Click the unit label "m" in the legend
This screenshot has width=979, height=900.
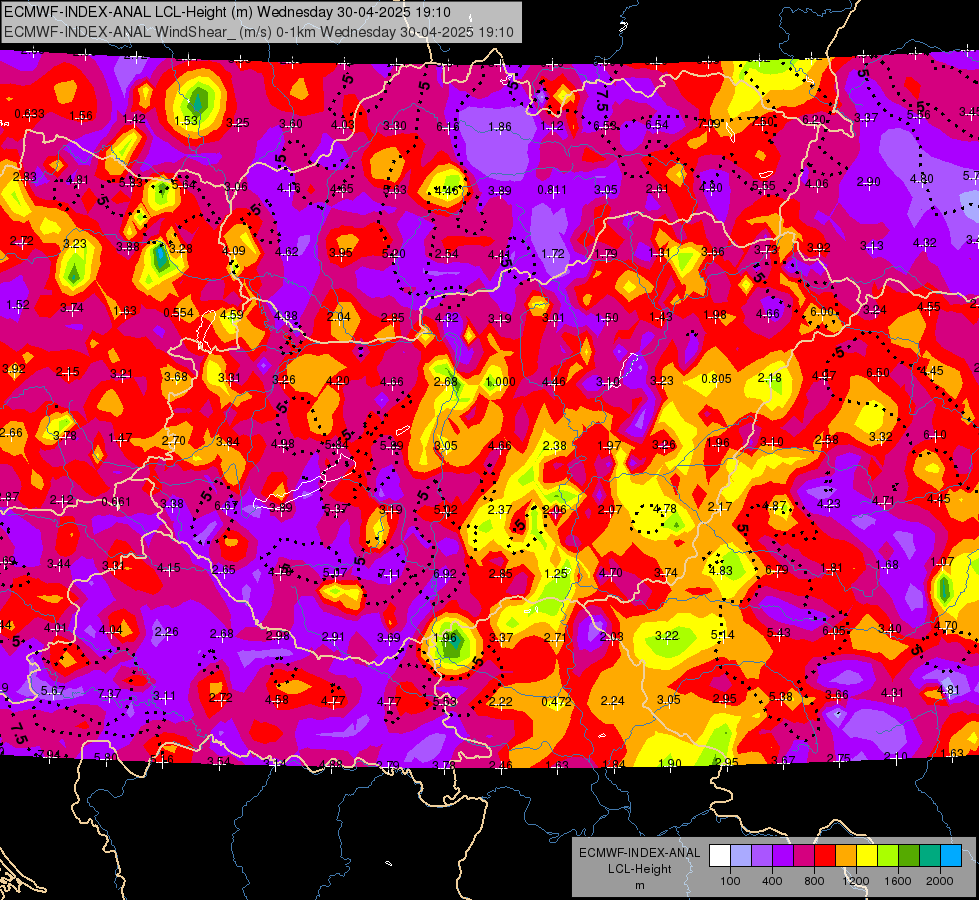[x=639, y=886]
